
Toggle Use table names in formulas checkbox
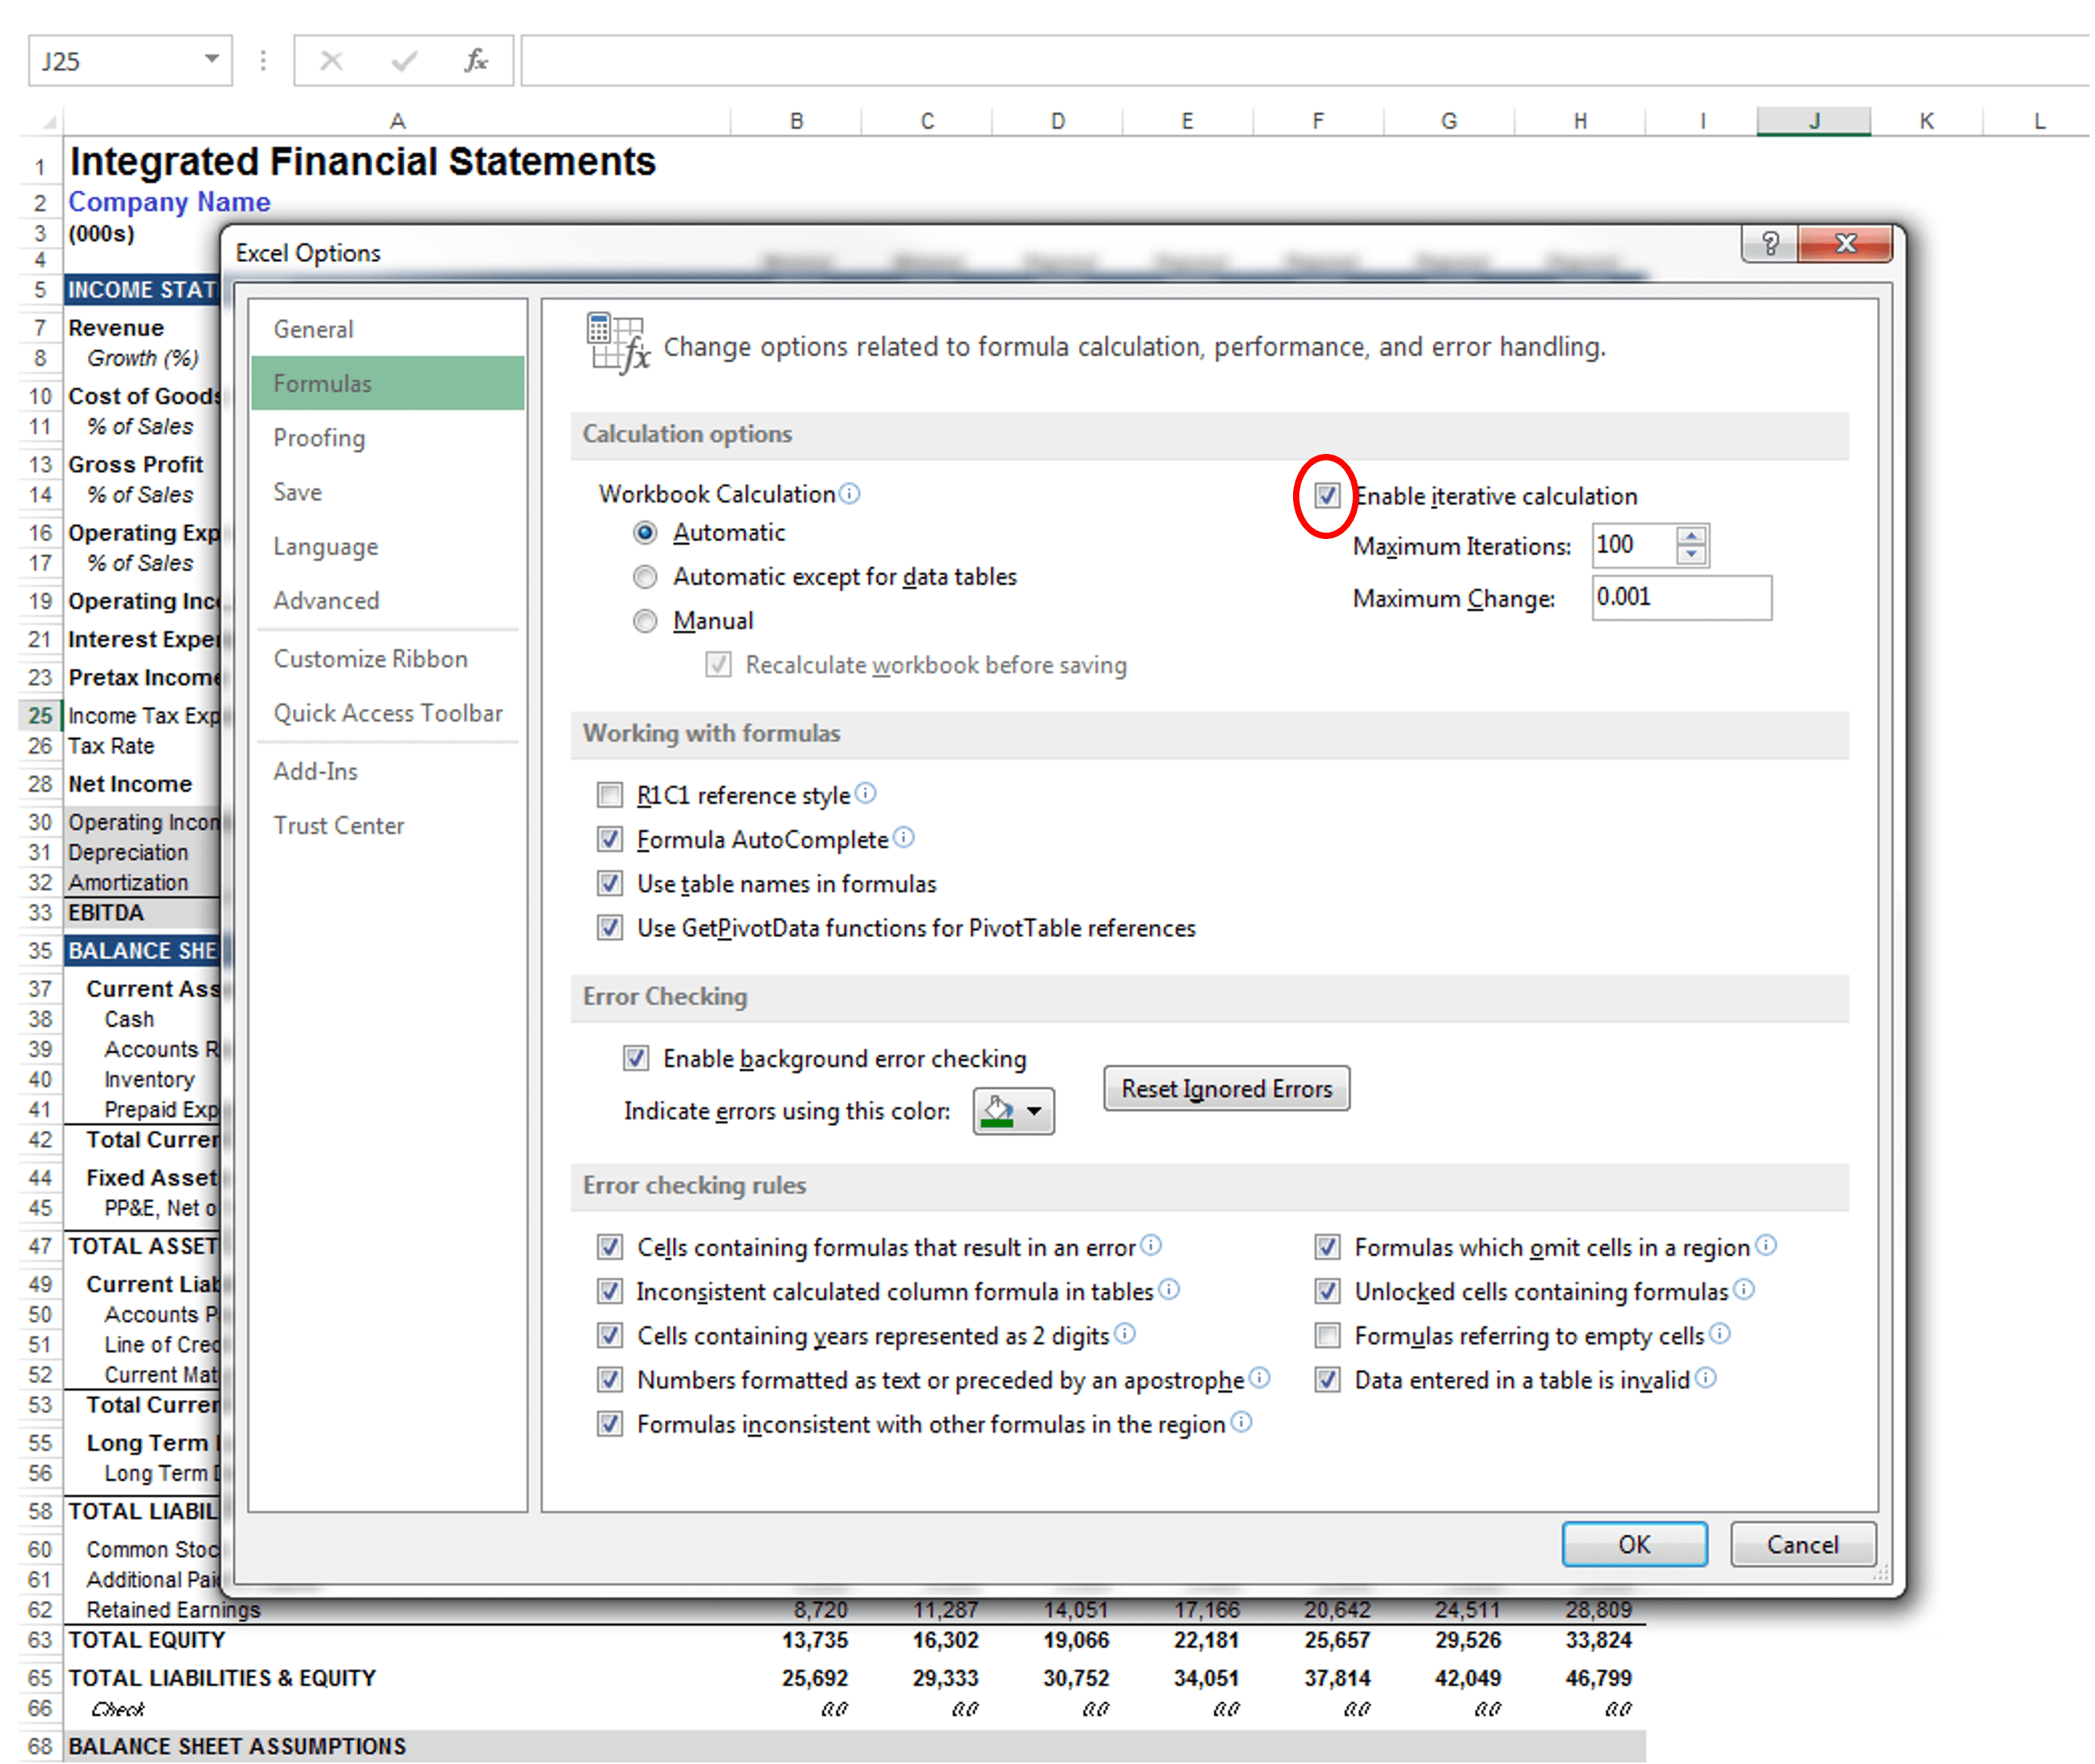610,884
